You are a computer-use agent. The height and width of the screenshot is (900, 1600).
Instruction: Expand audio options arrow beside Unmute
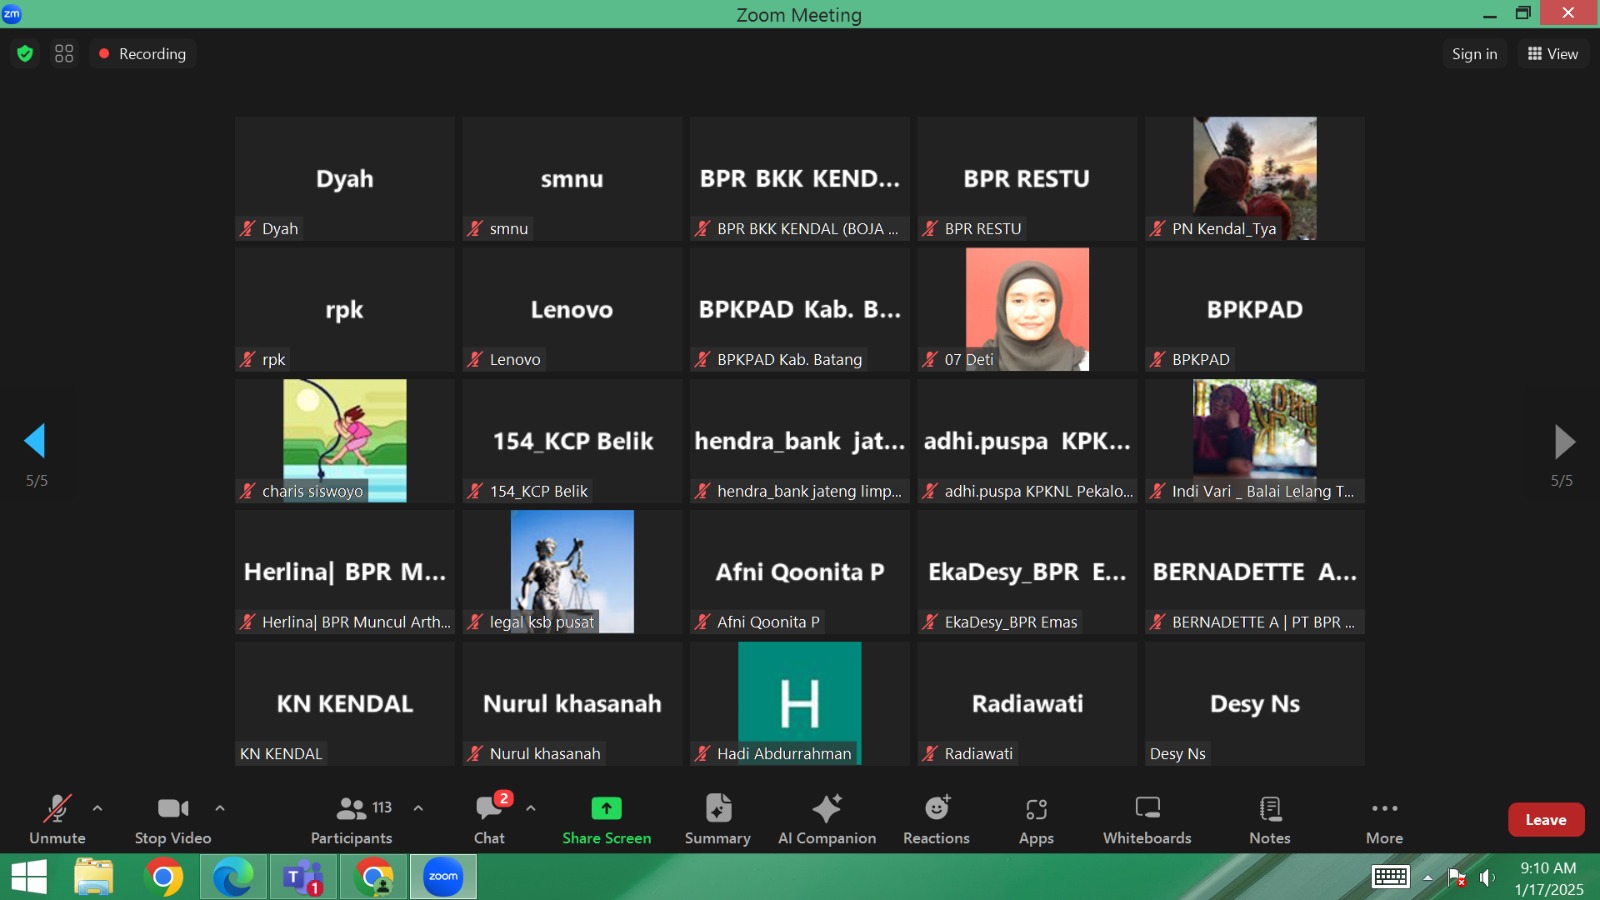tap(97, 808)
